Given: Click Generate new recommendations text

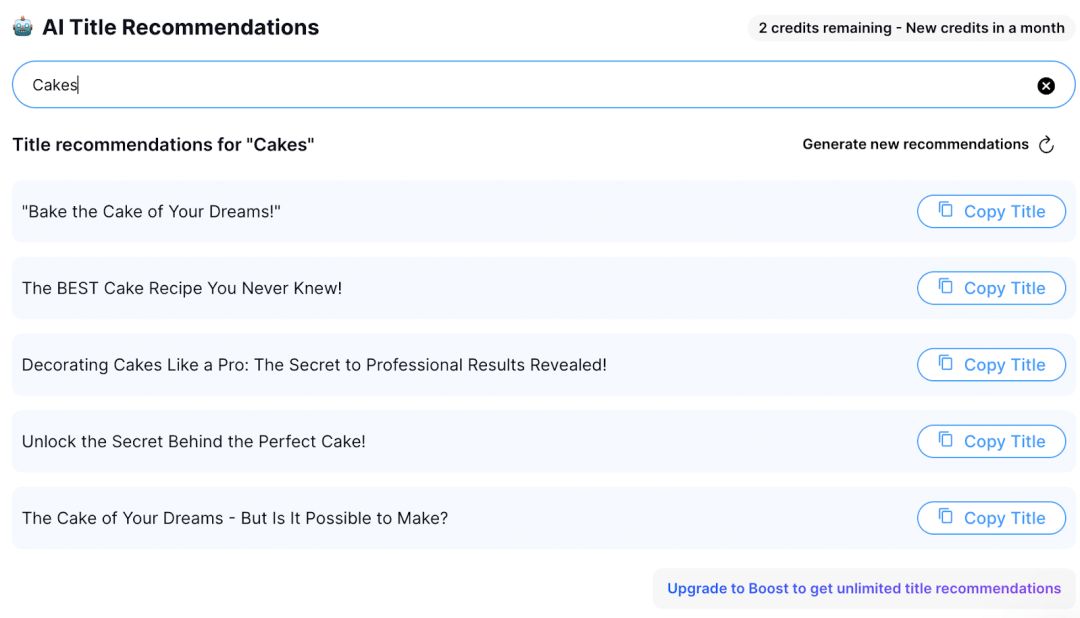Looking at the screenshot, I should (915, 144).
